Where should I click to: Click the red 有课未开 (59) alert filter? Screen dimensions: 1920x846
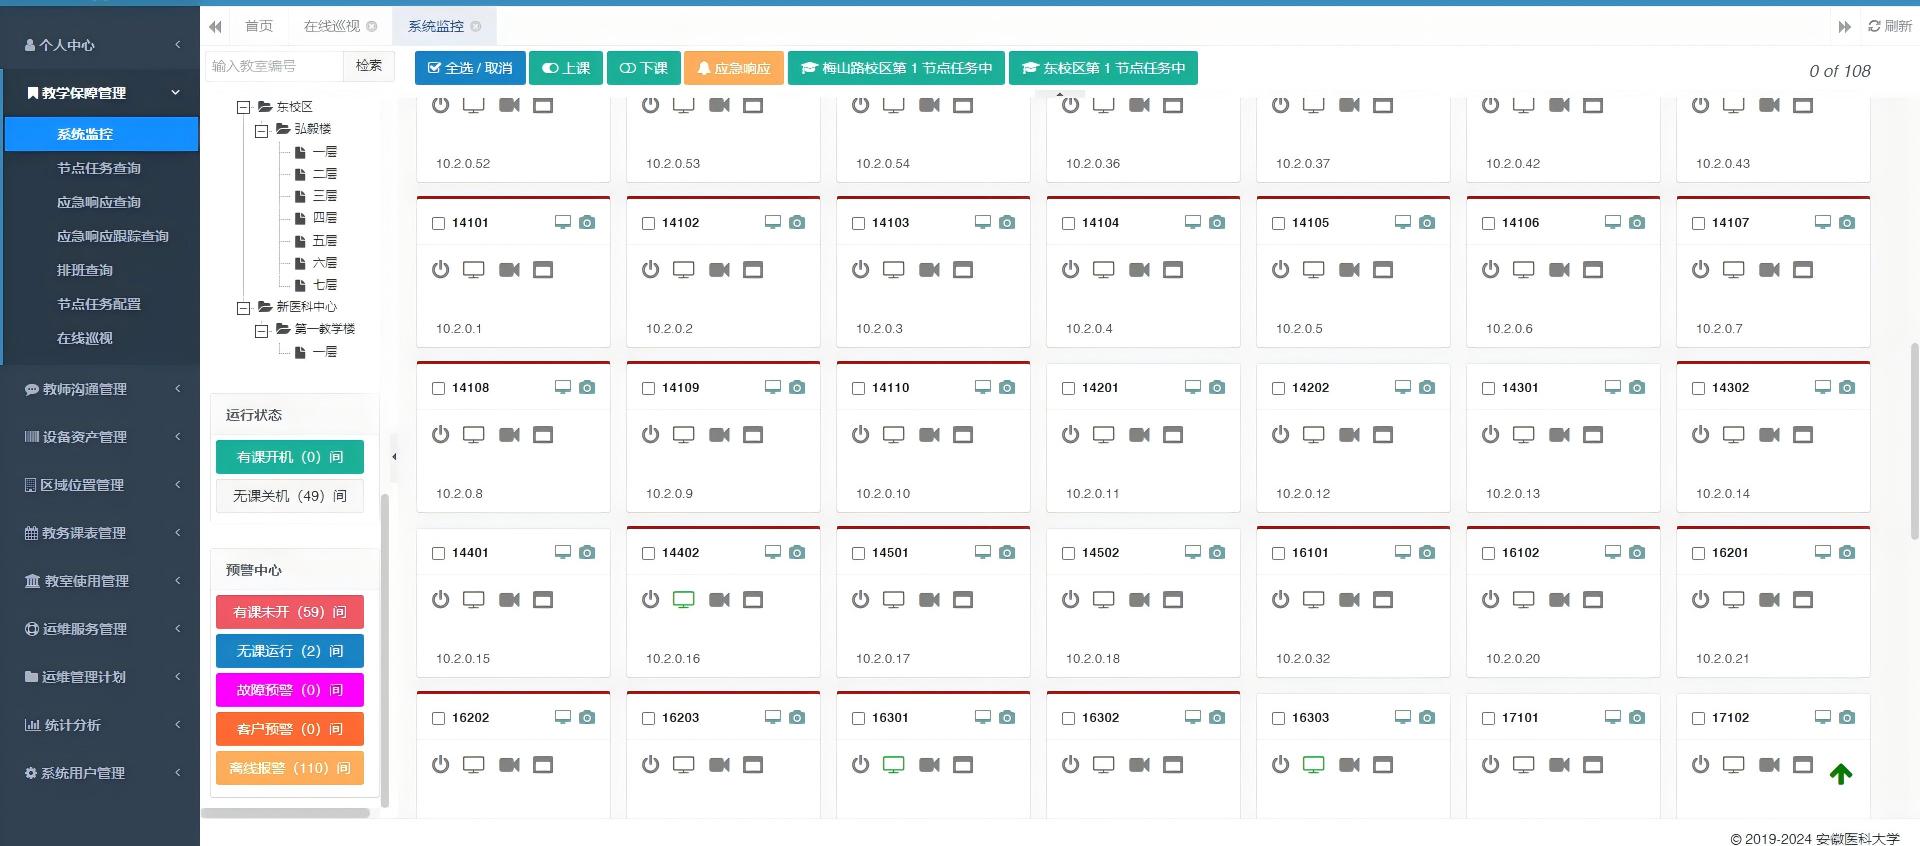coord(289,612)
